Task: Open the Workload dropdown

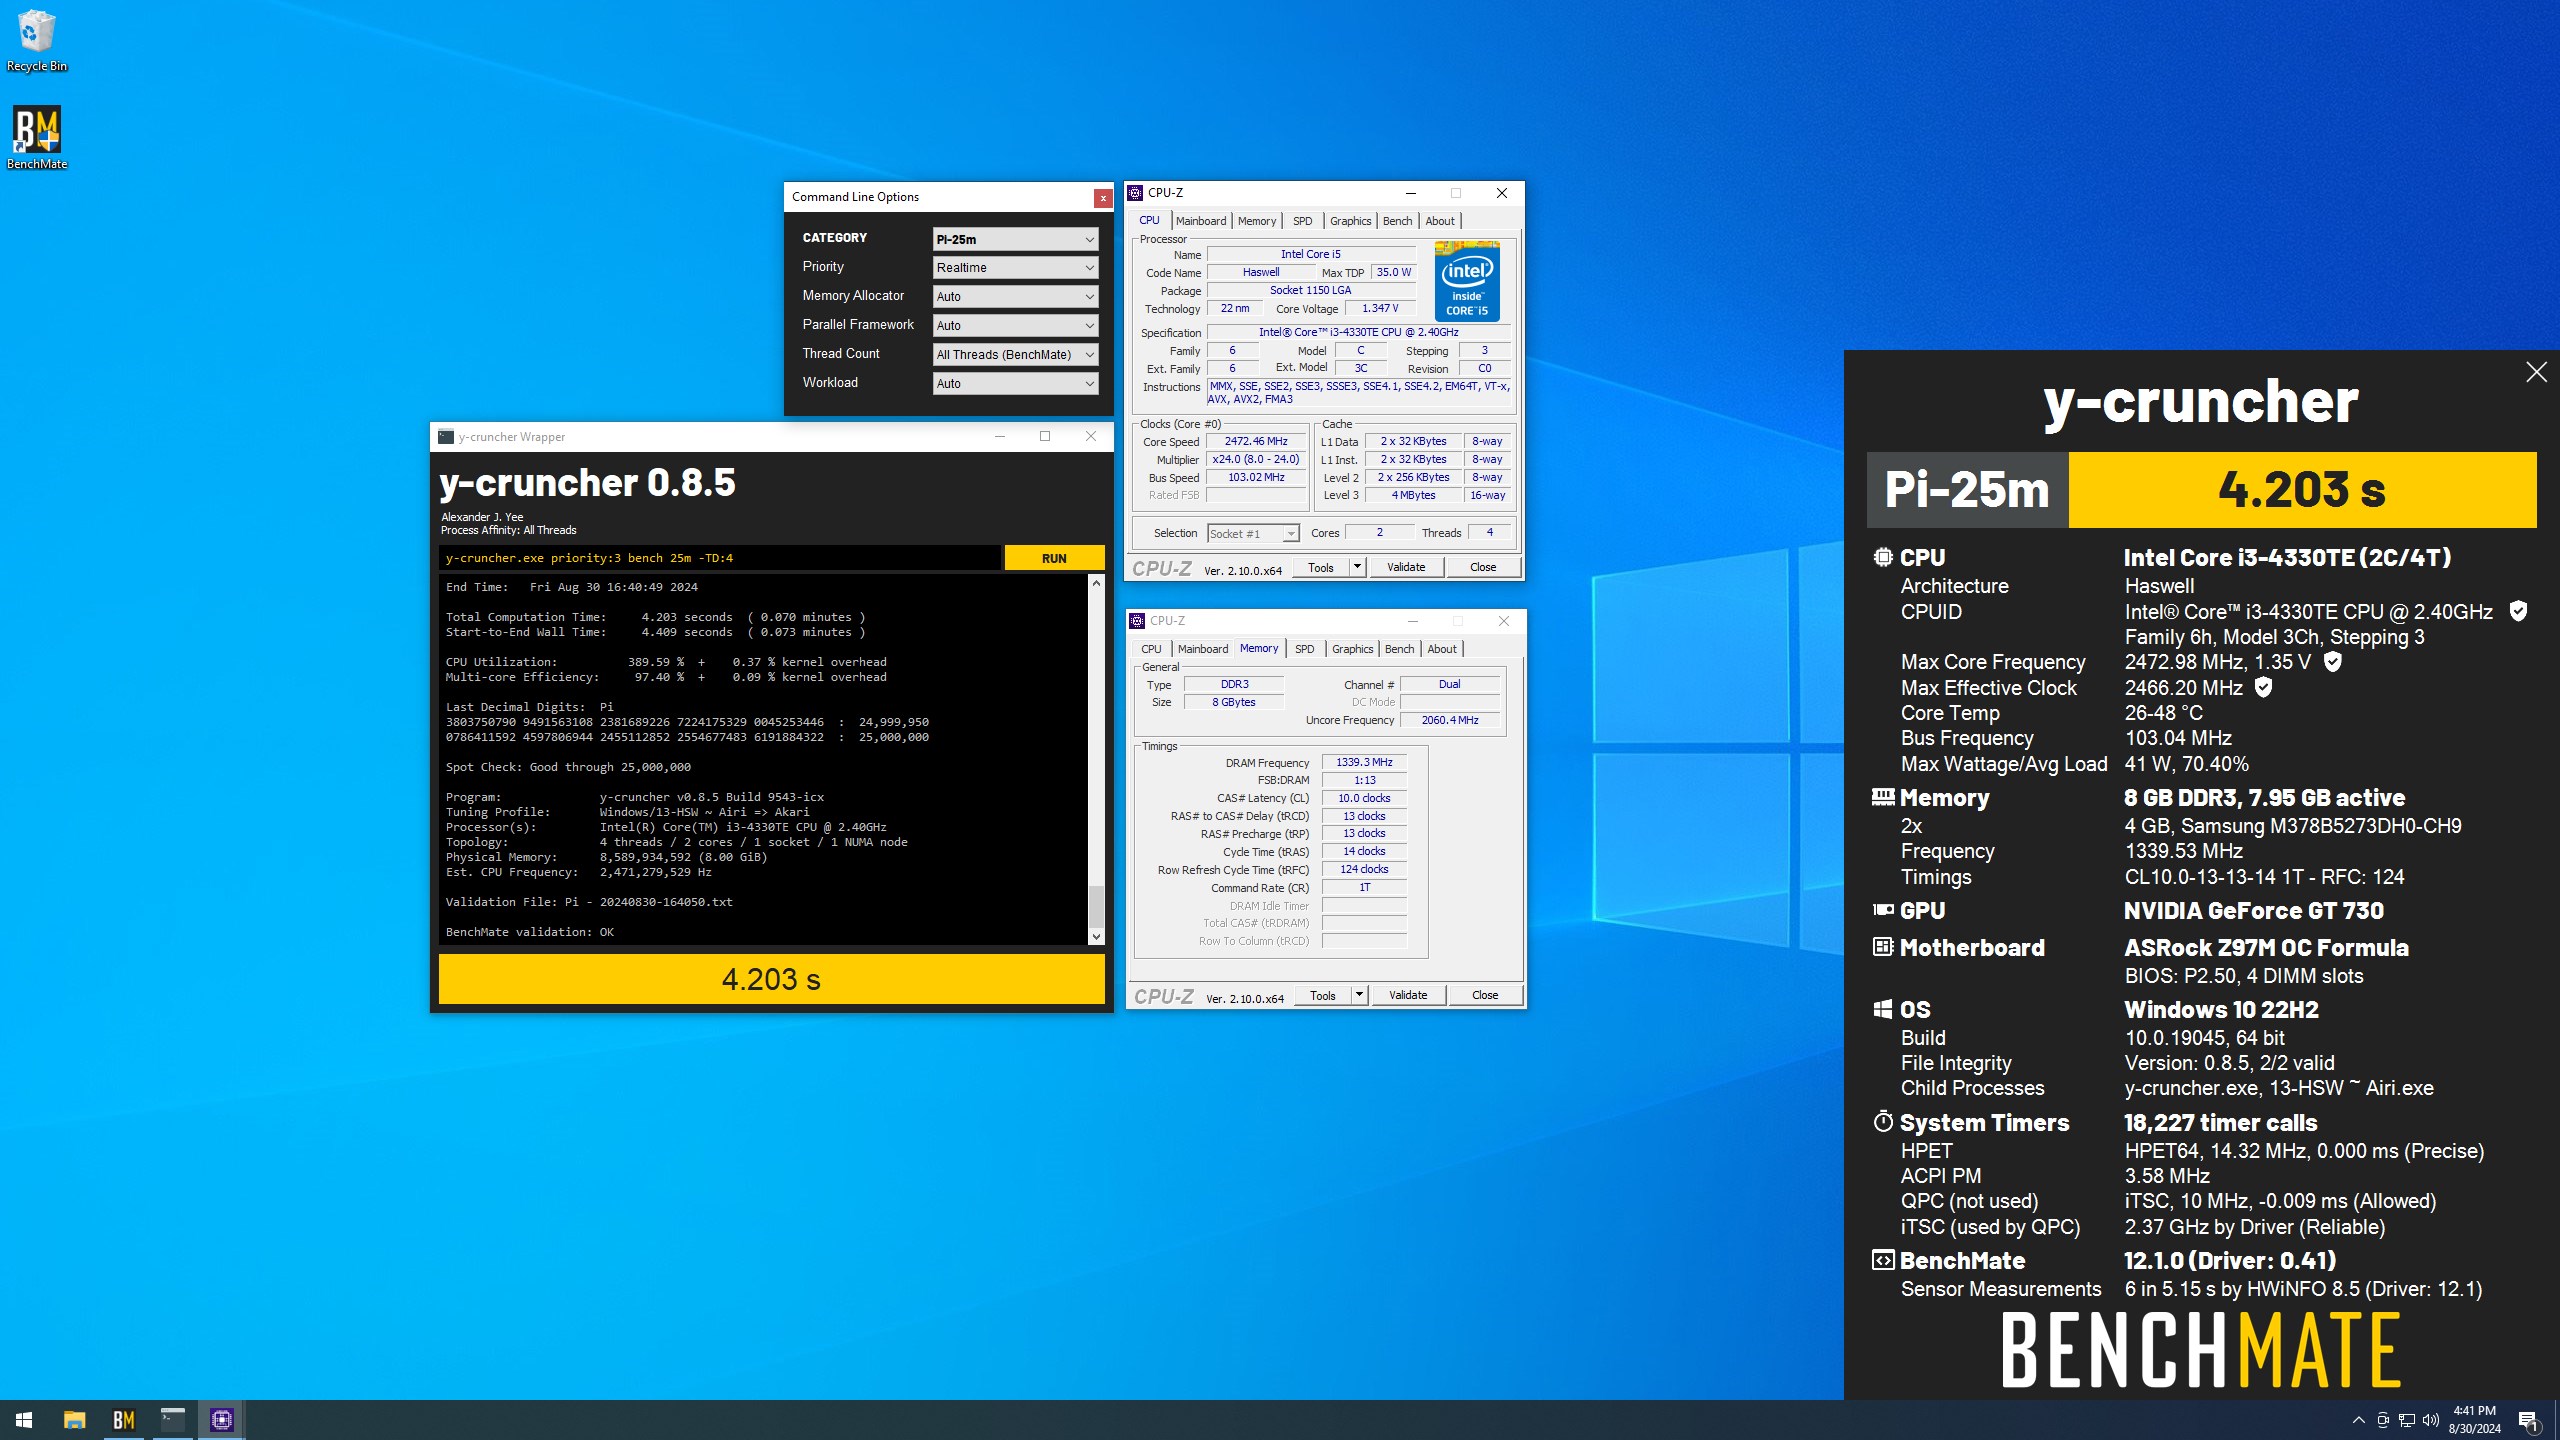Action: pos(1015,384)
